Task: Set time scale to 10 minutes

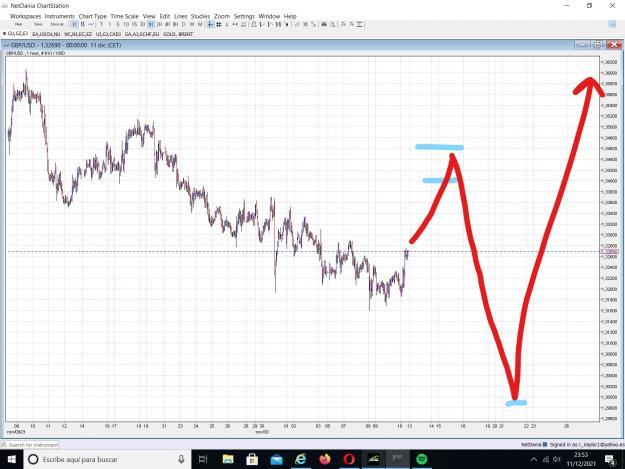Action: click(x=126, y=24)
